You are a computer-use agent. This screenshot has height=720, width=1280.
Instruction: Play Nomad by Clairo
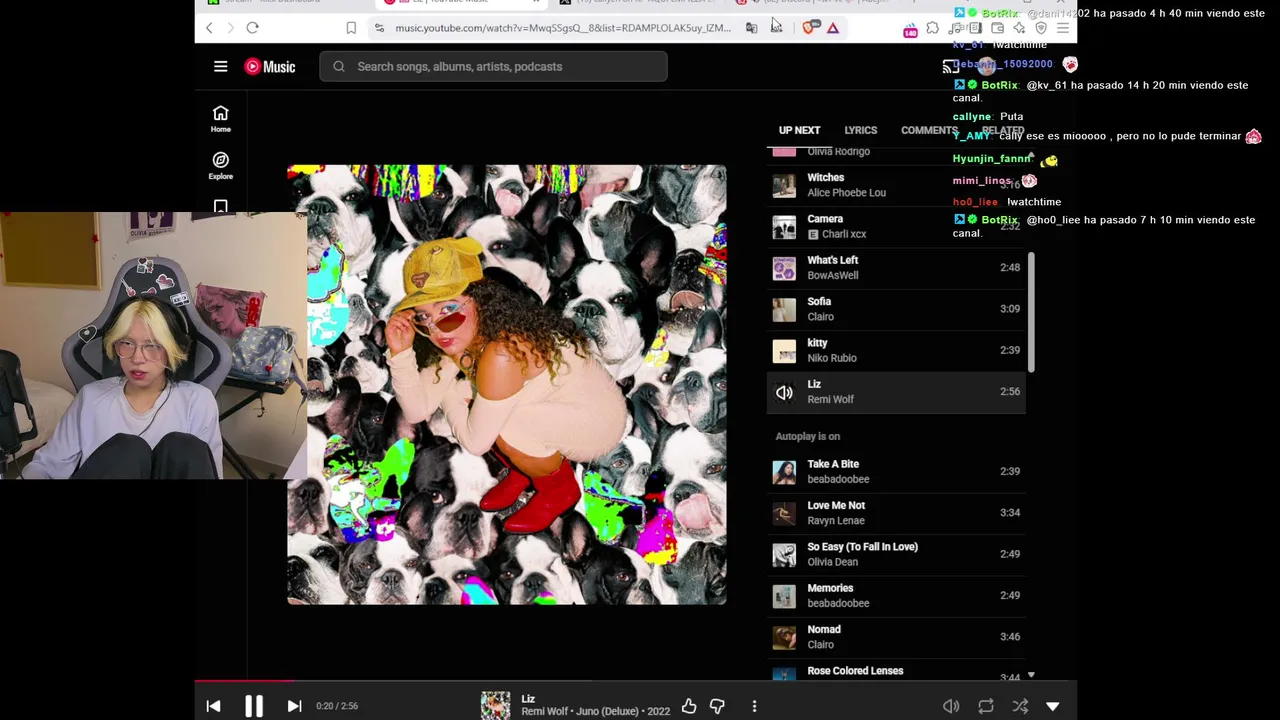pos(896,637)
